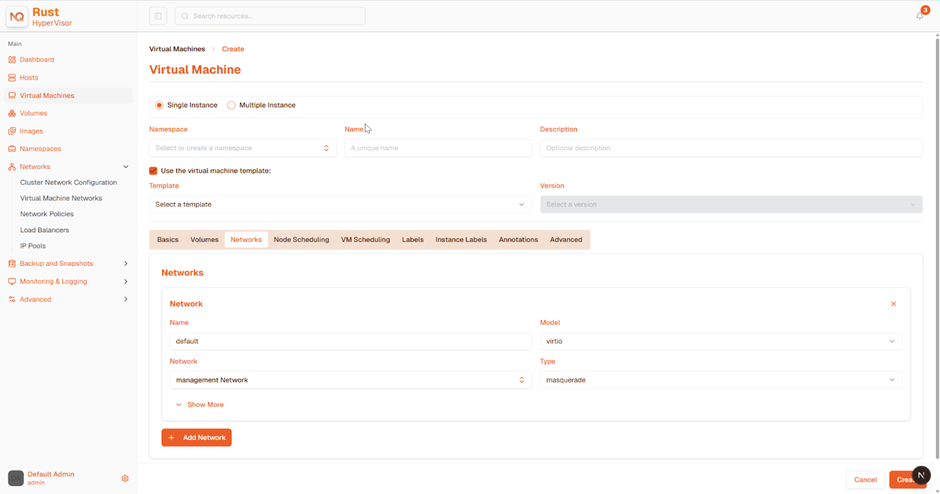Open the notifications bell icon
The image size is (940, 494).
tap(920, 16)
